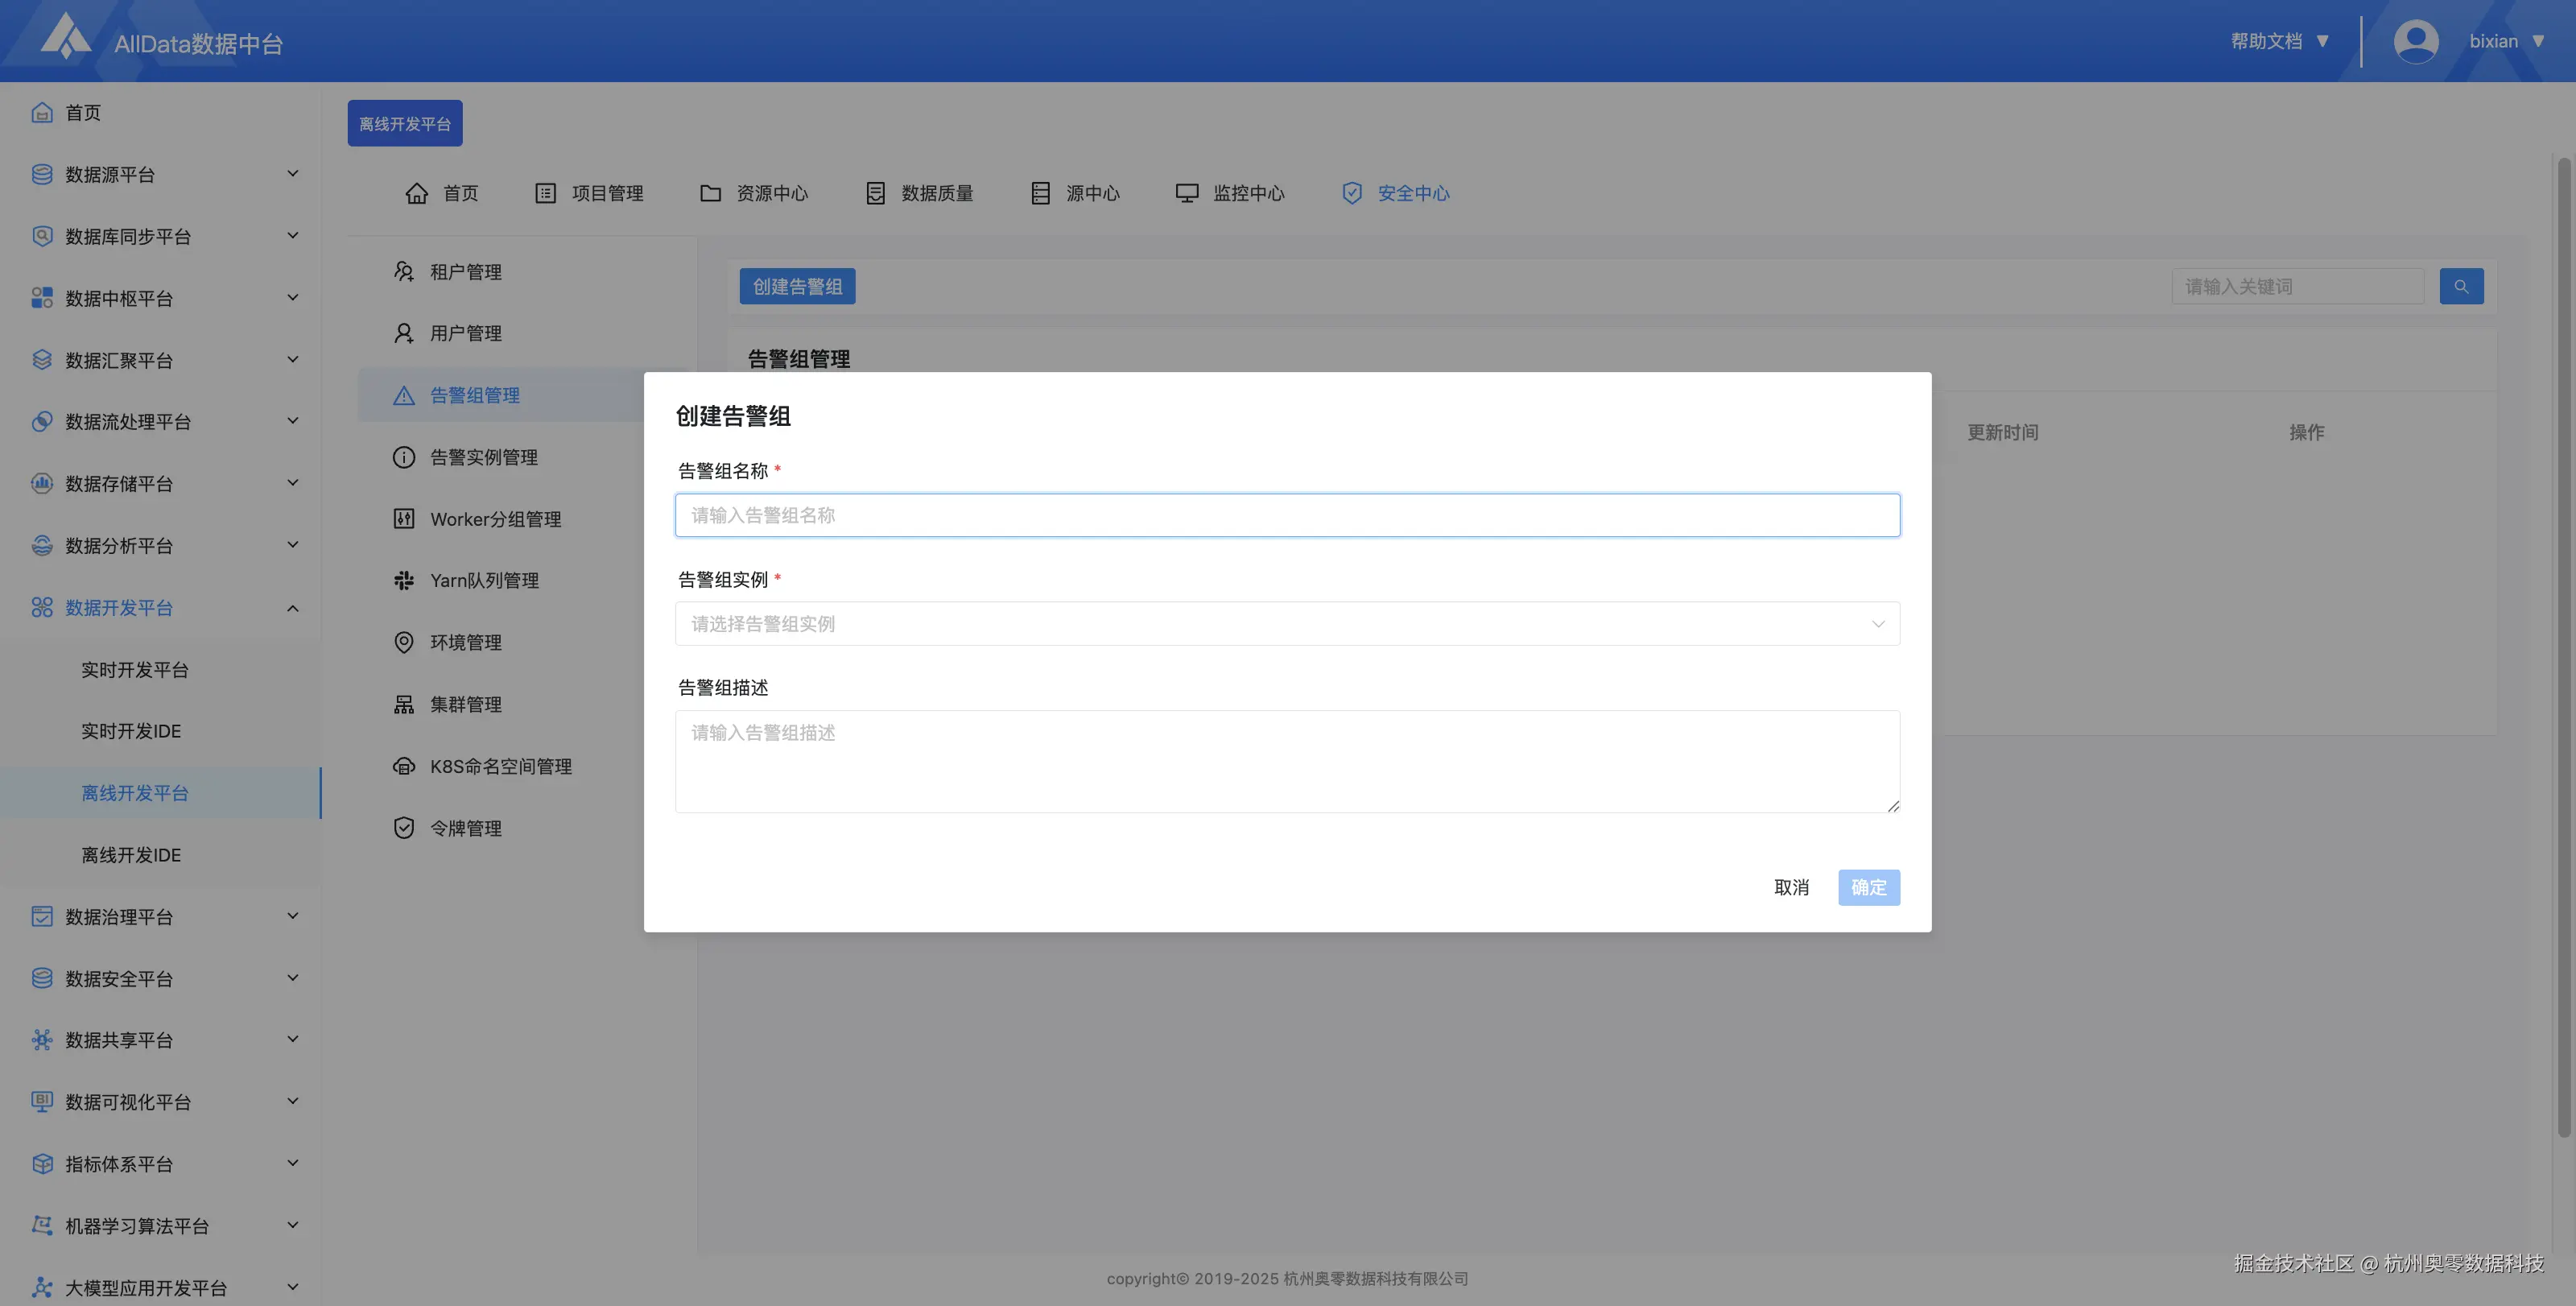Switch to the Monitoring Center tab
2576x1306 pixels.
click(1230, 193)
